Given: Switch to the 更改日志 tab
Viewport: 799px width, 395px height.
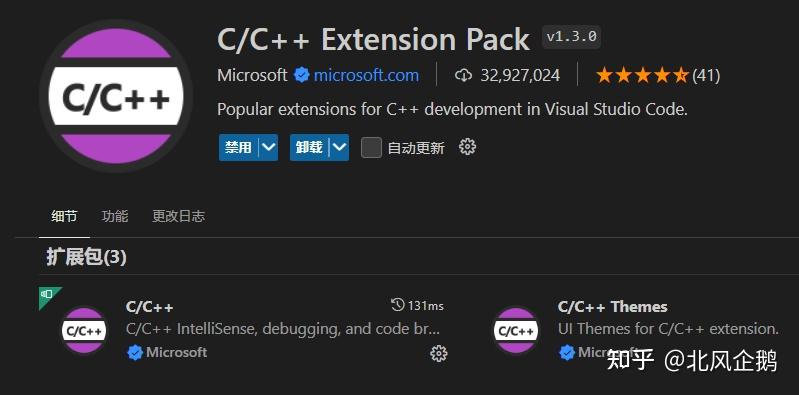Looking at the screenshot, I should click(178, 216).
